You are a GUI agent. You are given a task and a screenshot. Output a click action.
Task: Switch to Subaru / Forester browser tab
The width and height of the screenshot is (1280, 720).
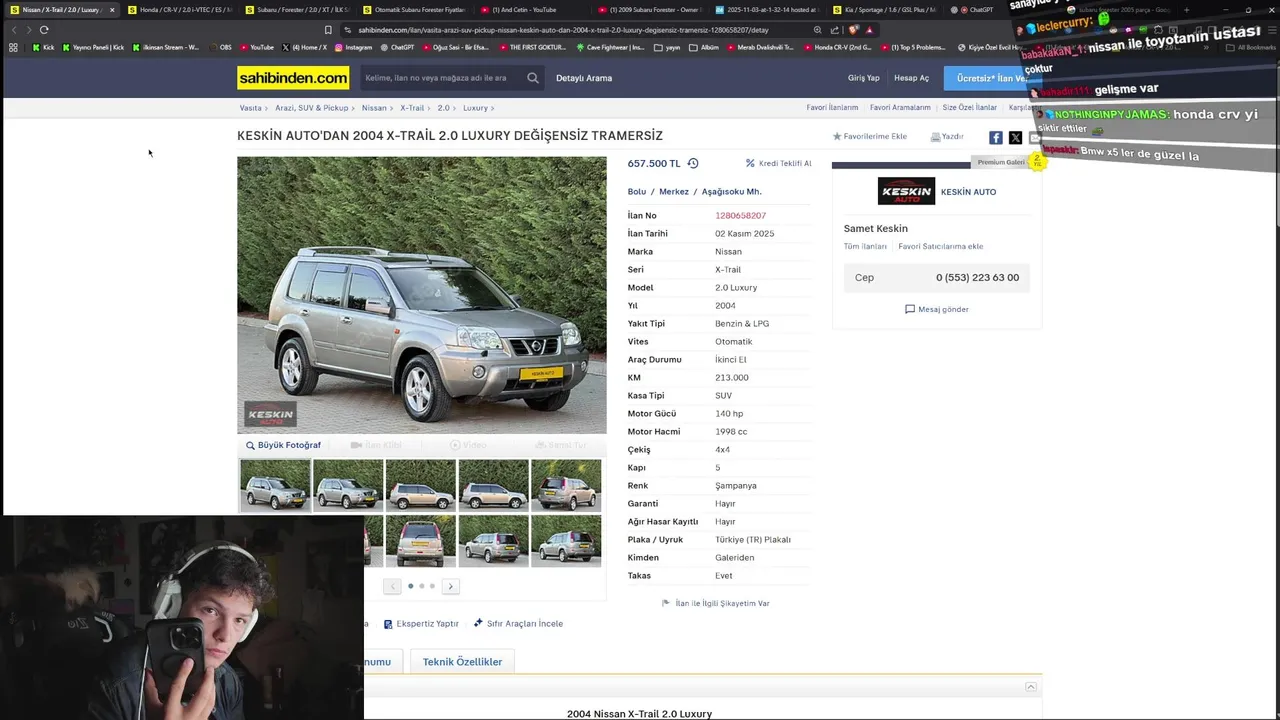[x=297, y=10]
